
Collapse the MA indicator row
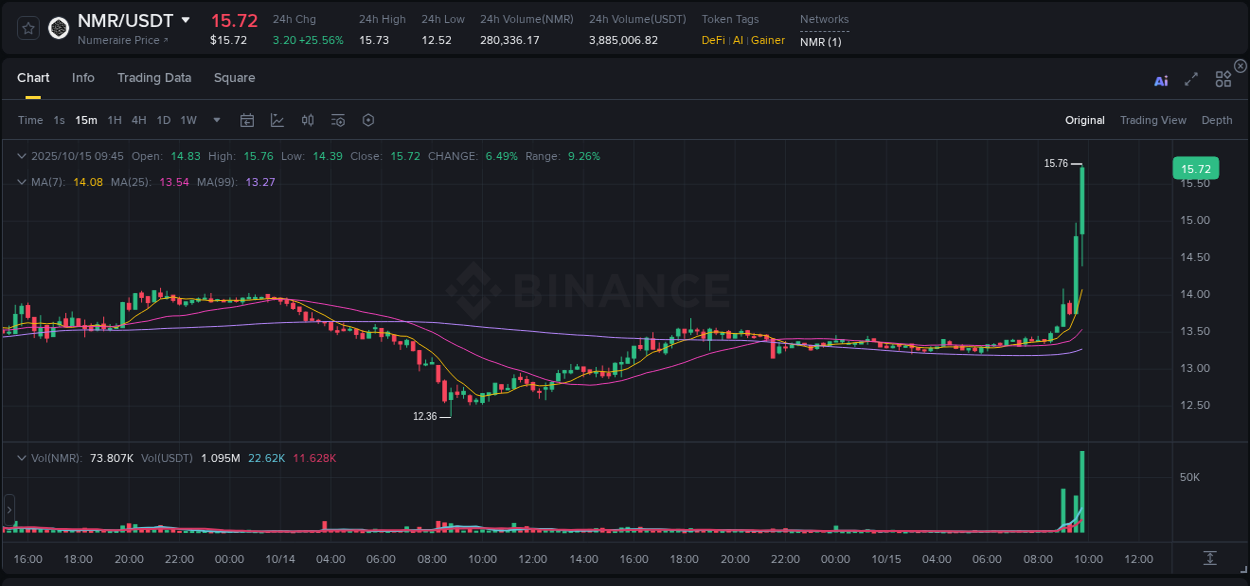pos(20,182)
